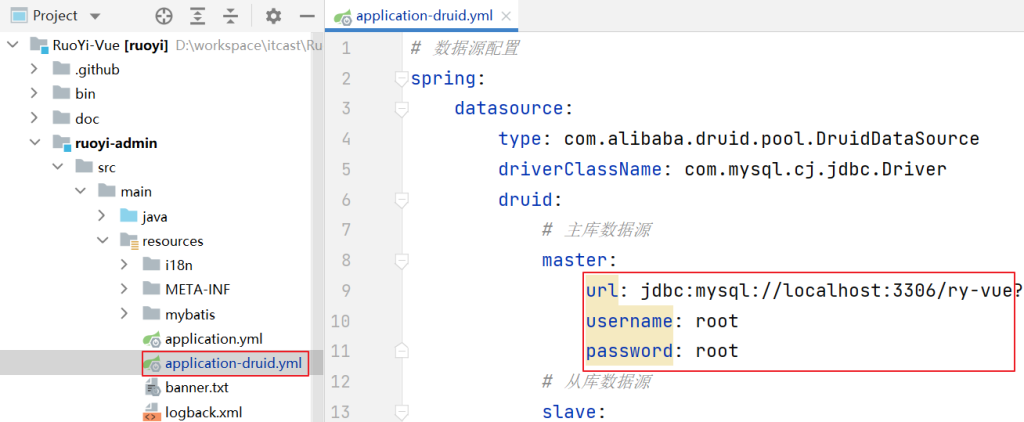Viewport: 1024px width, 422px height.
Task: Click the password value on line 11
Action: pyautogui.click(x=716, y=351)
